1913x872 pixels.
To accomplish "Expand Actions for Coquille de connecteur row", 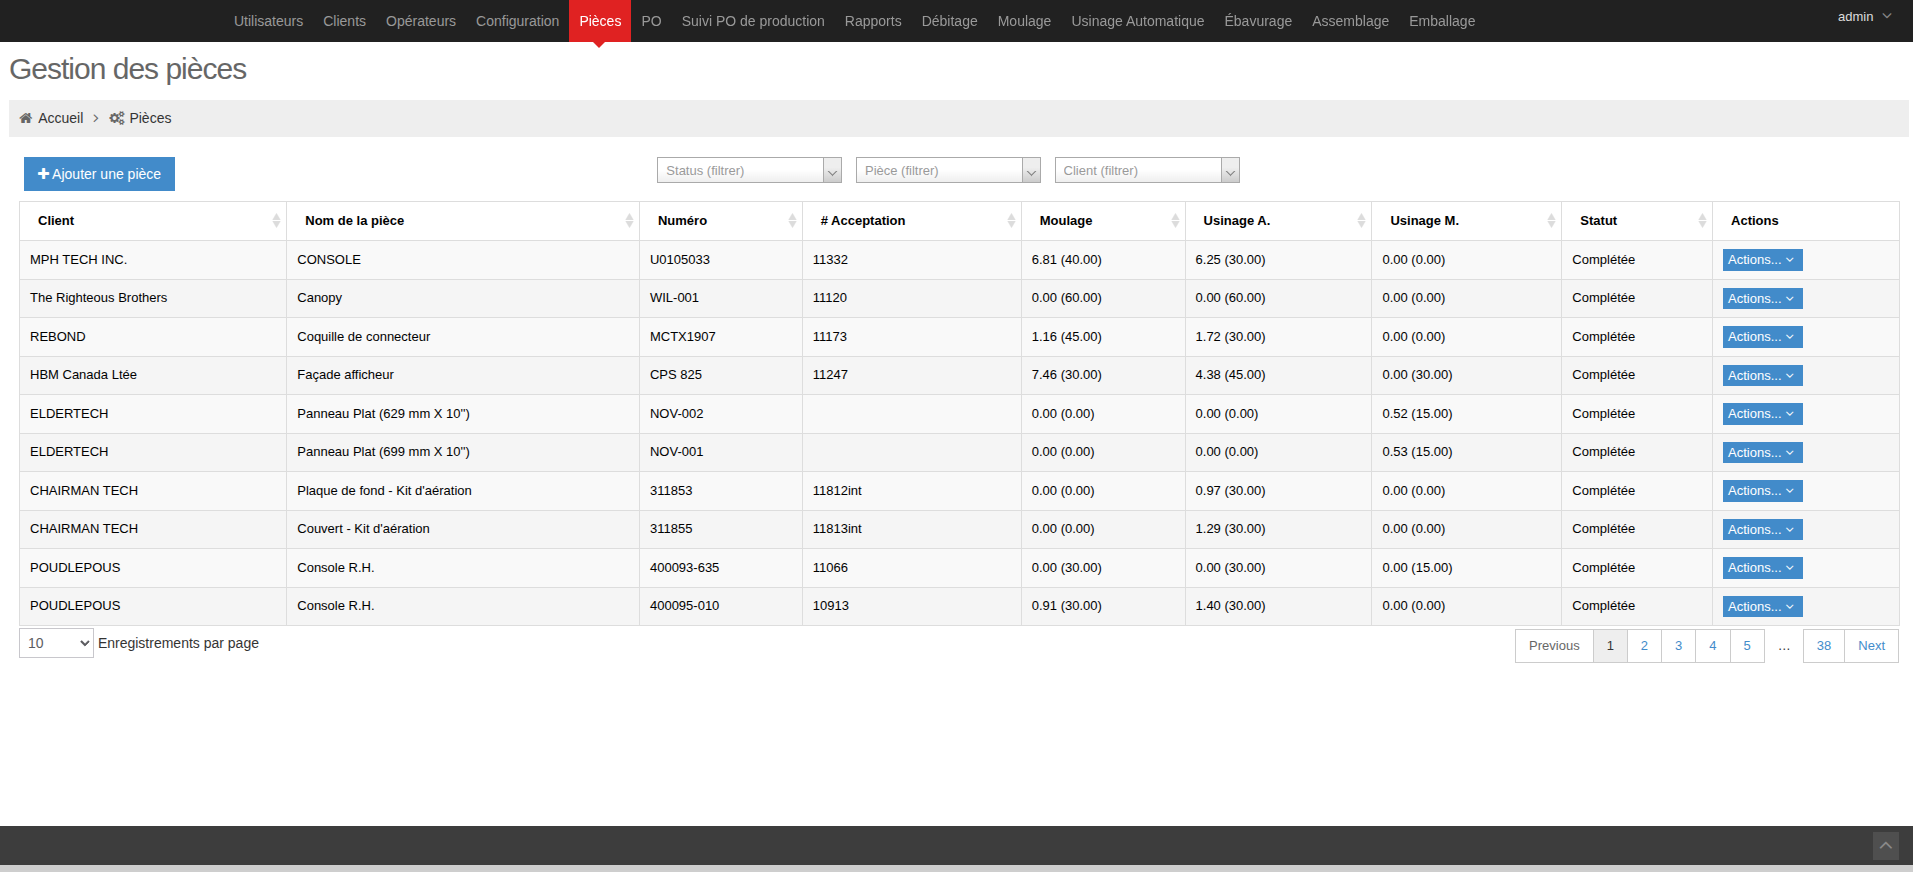I will (x=1762, y=337).
